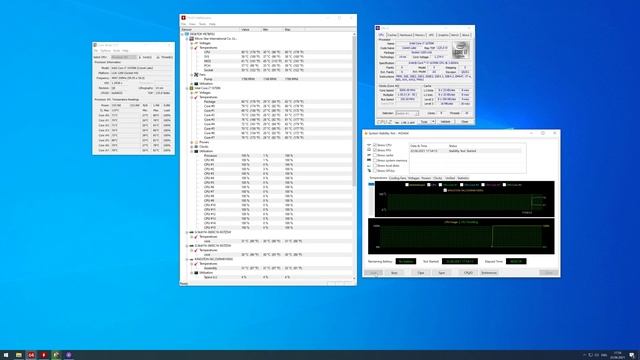Click the Close button in CPU-Z
The width and height of the screenshot is (640, 360).
[x=464, y=122]
